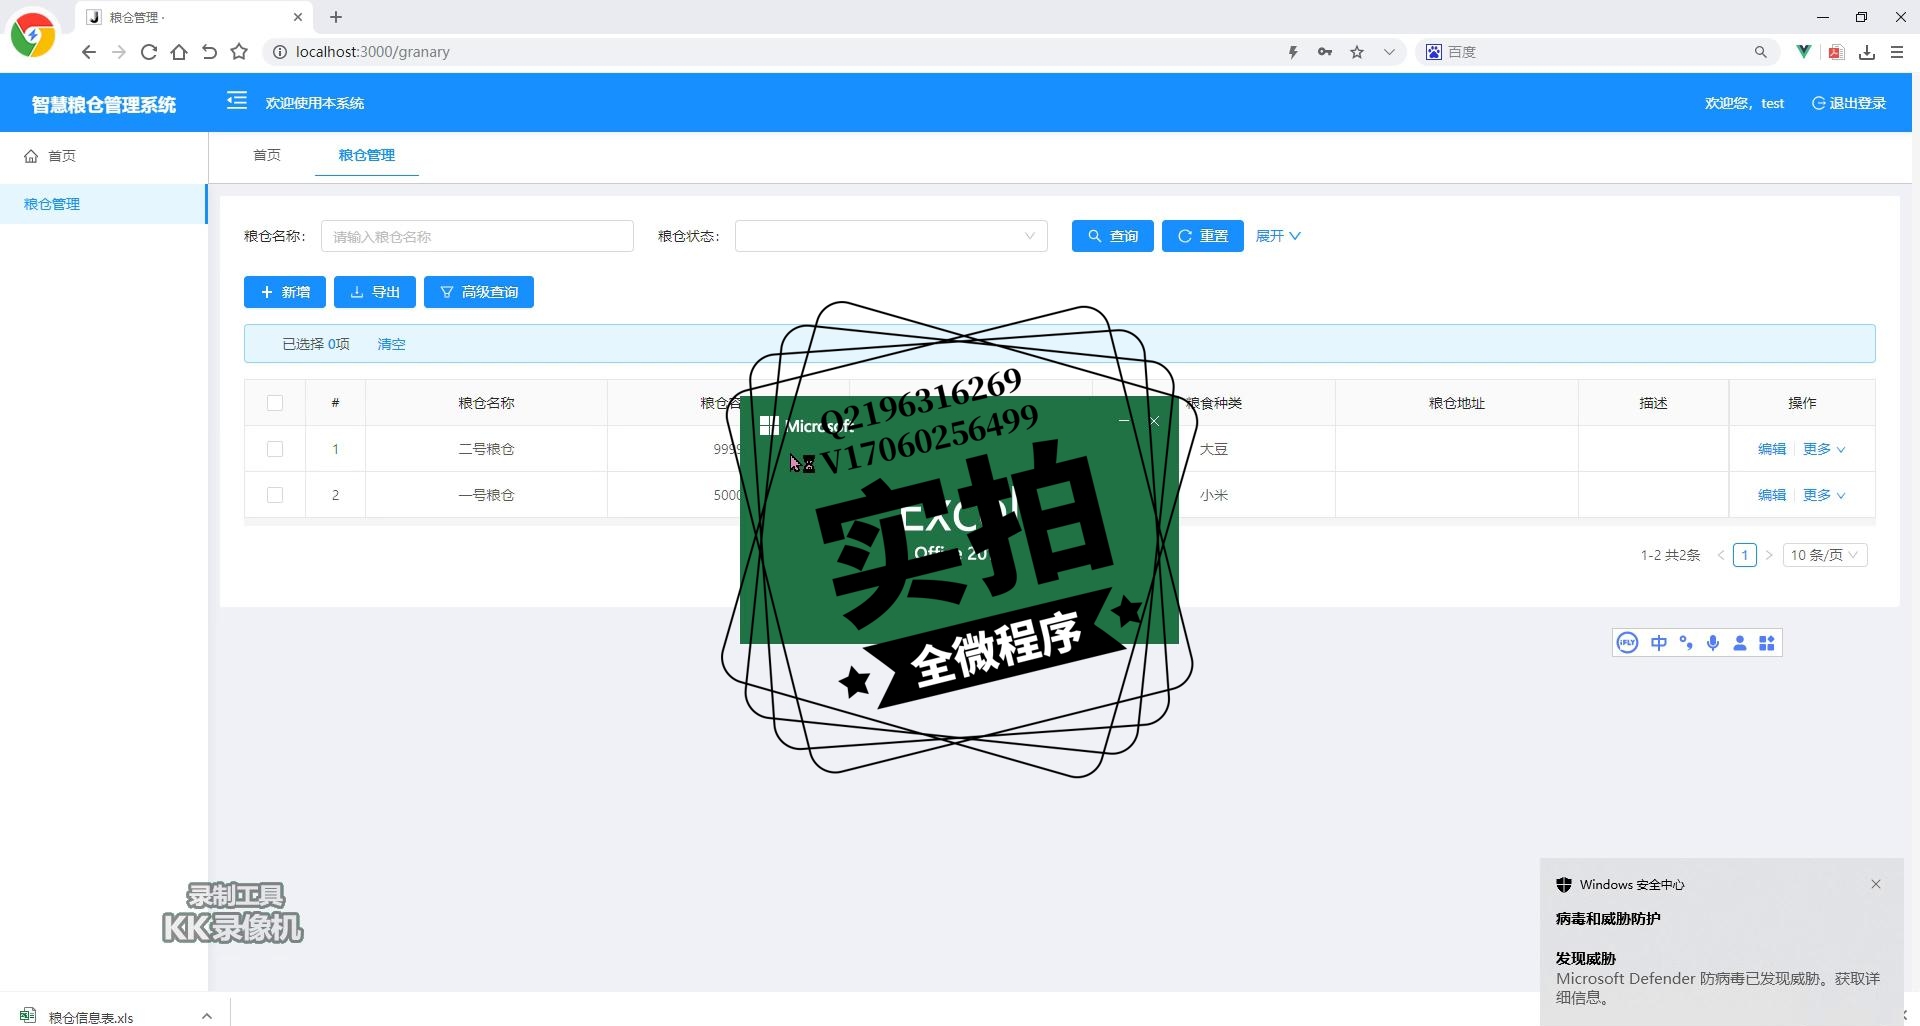
Task: Open 高级查询 advanced search
Action: point(479,292)
